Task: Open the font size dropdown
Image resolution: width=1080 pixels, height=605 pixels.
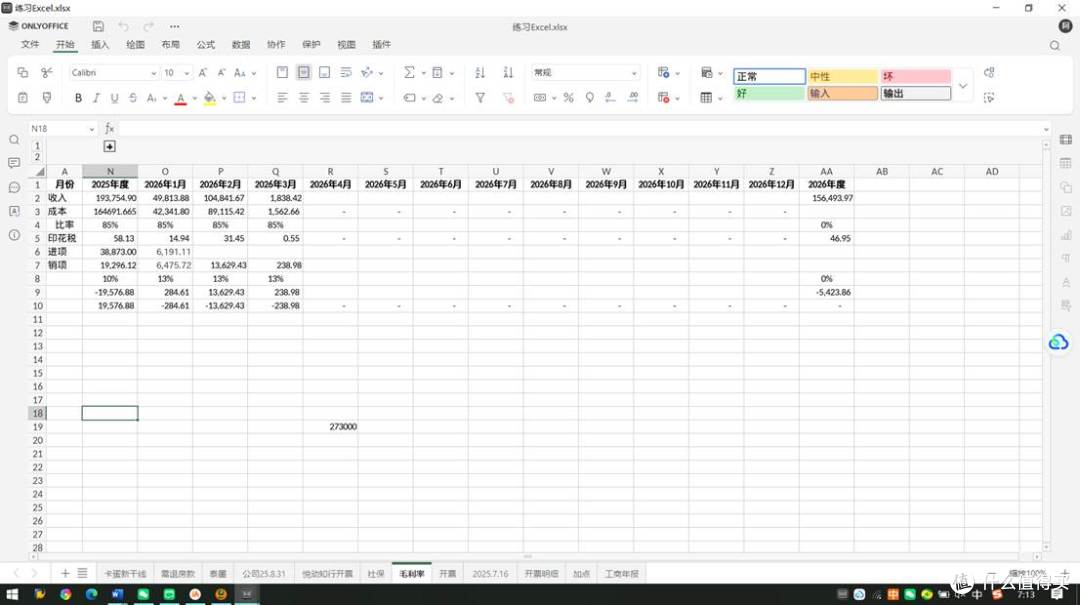Action: coord(187,73)
